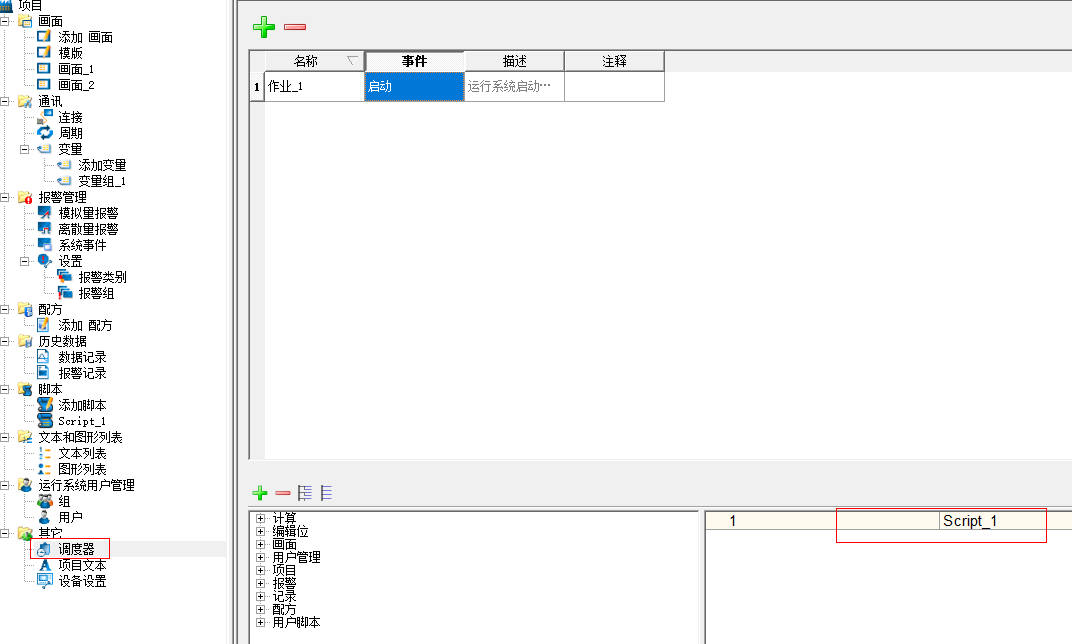Expand the 计算 function group
This screenshot has width=1072, height=644.
pyautogui.click(x=260, y=518)
